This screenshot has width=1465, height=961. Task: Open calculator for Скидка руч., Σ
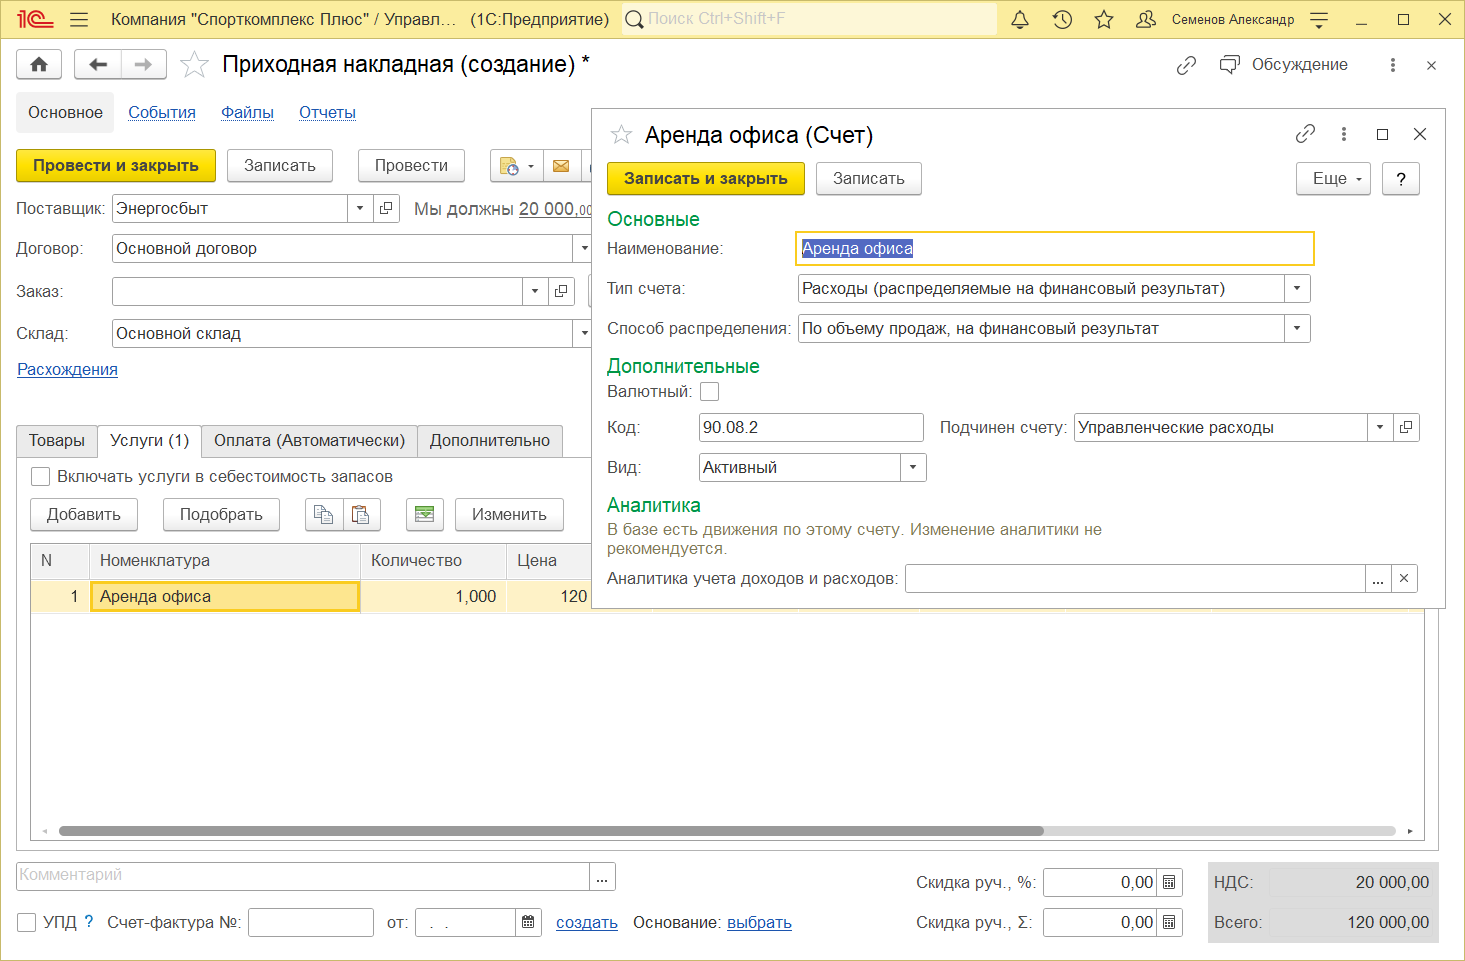[x=1169, y=923]
